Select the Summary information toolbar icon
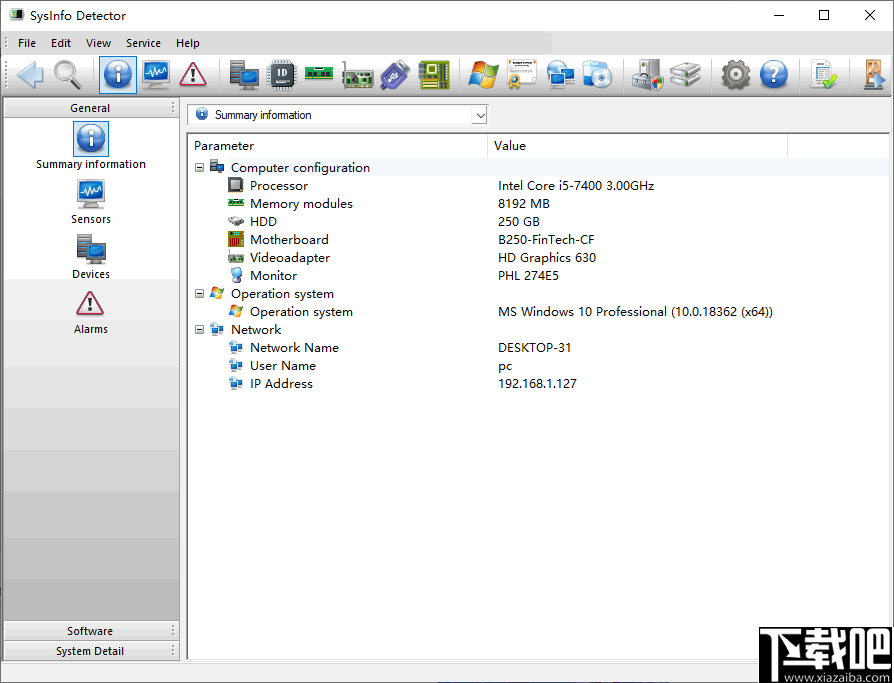Viewport: 894px width, 683px height. pyautogui.click(x=117, y=75)
